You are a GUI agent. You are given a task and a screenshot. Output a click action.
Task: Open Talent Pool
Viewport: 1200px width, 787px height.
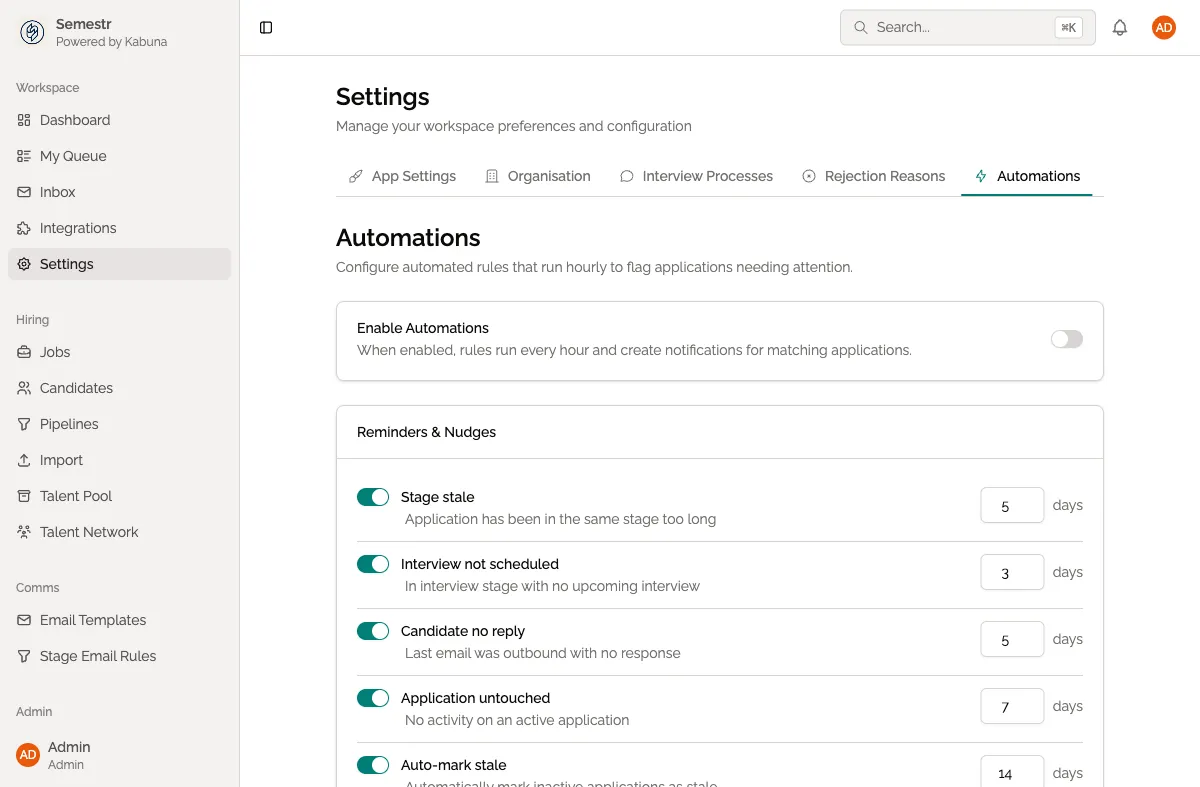click(x=75, y=496)
